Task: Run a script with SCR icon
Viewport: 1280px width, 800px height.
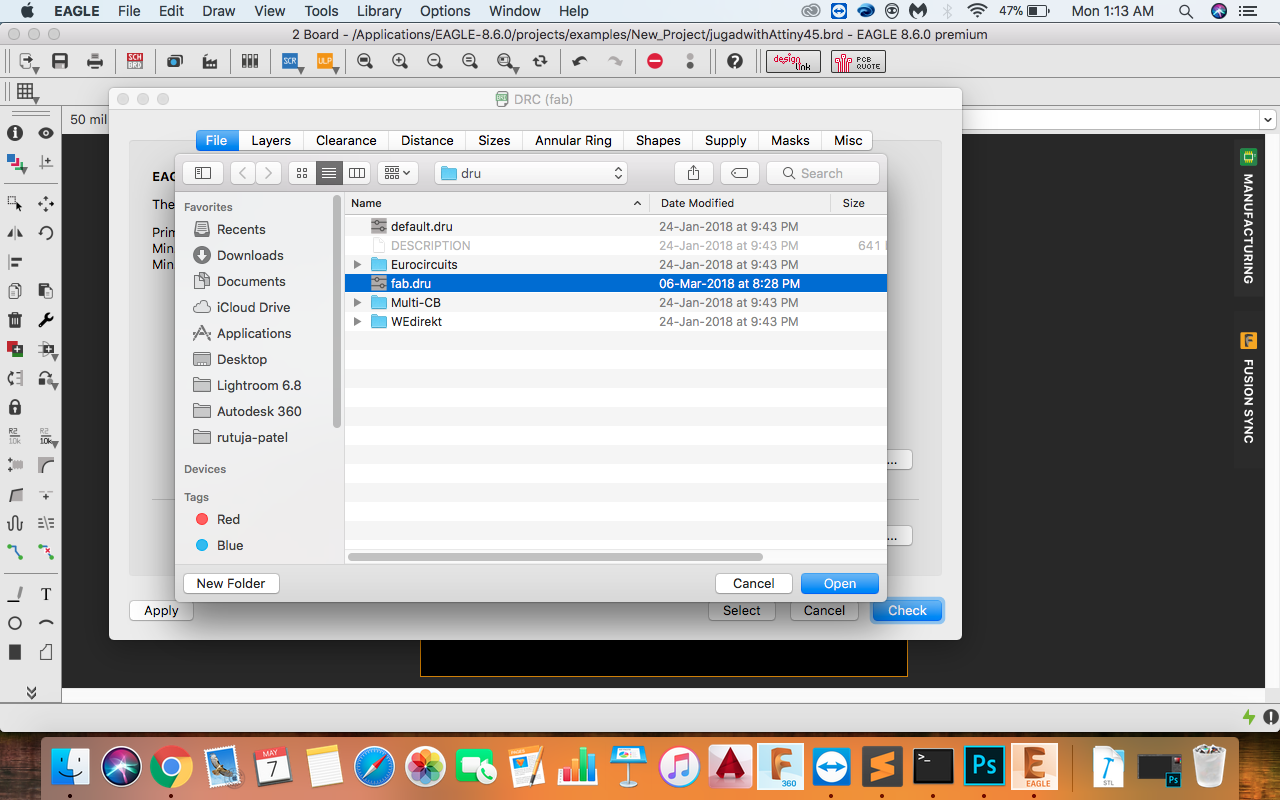Action: click(290, 61)
